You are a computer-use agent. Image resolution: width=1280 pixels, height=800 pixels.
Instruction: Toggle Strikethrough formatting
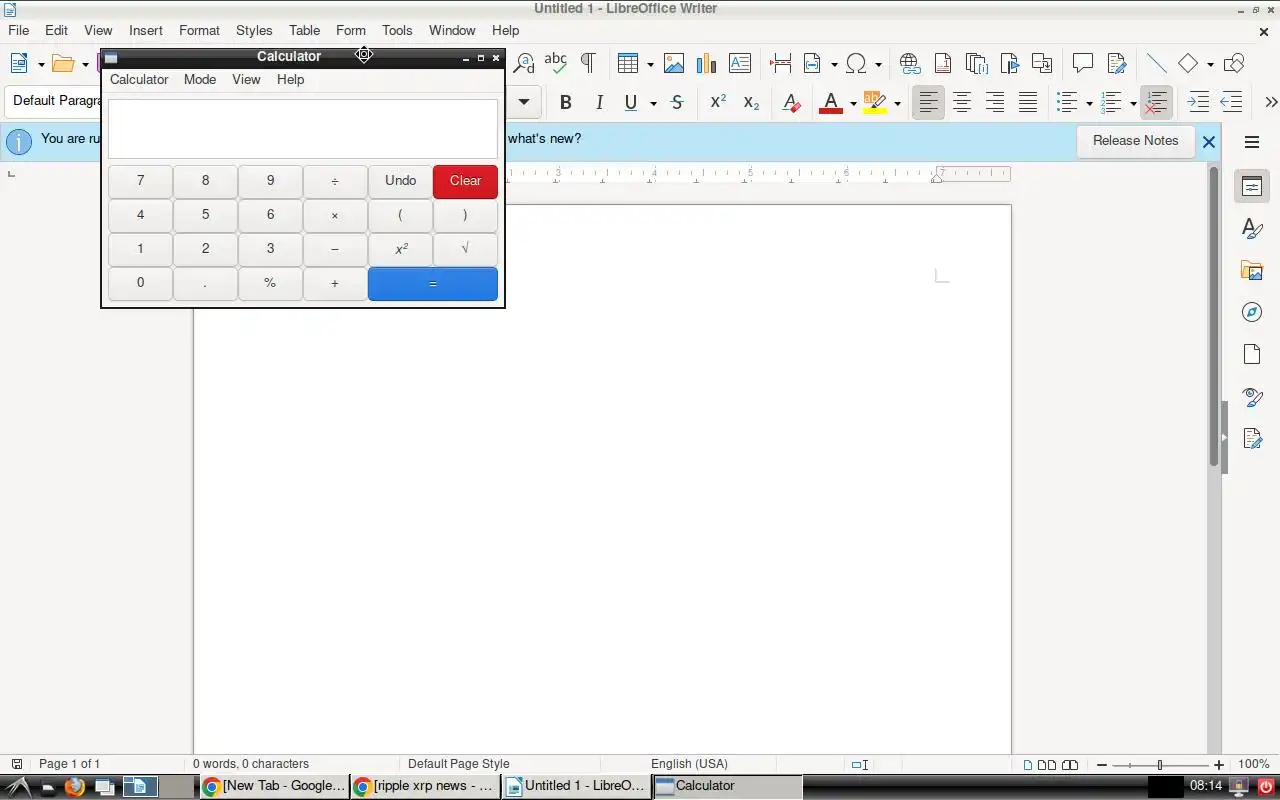(x=677, y=102)
